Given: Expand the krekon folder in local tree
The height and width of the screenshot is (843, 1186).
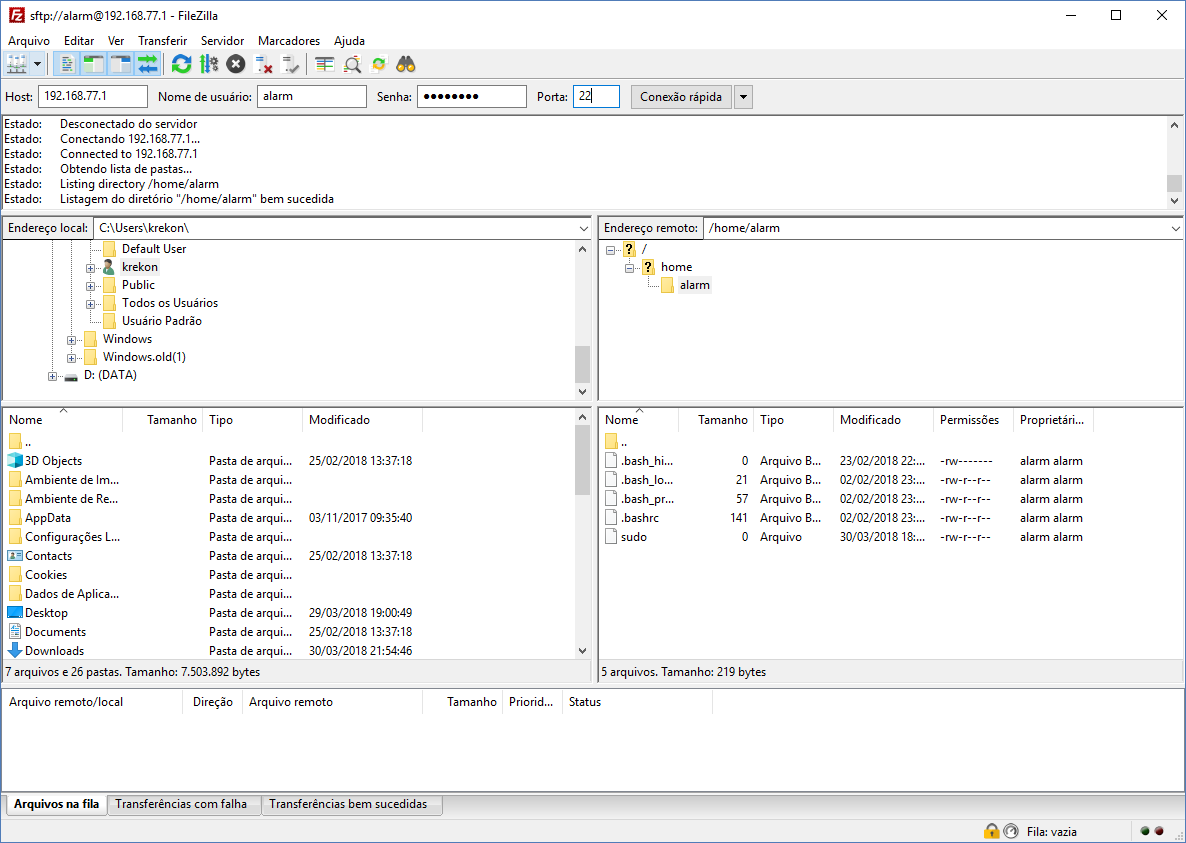Looking at the screenshot, I should click(90, 268).
